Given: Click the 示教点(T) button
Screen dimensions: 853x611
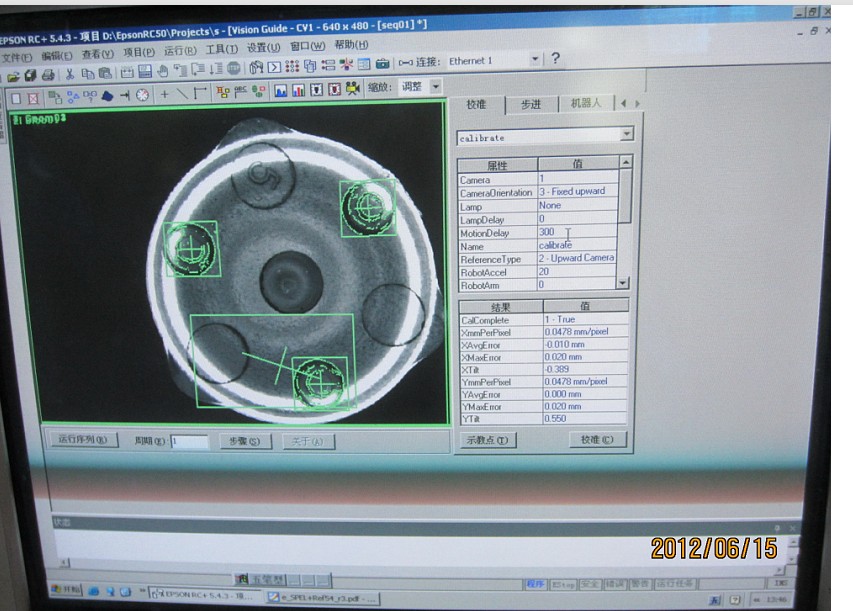Looking at the screenshot, I should tap(487, 439).
